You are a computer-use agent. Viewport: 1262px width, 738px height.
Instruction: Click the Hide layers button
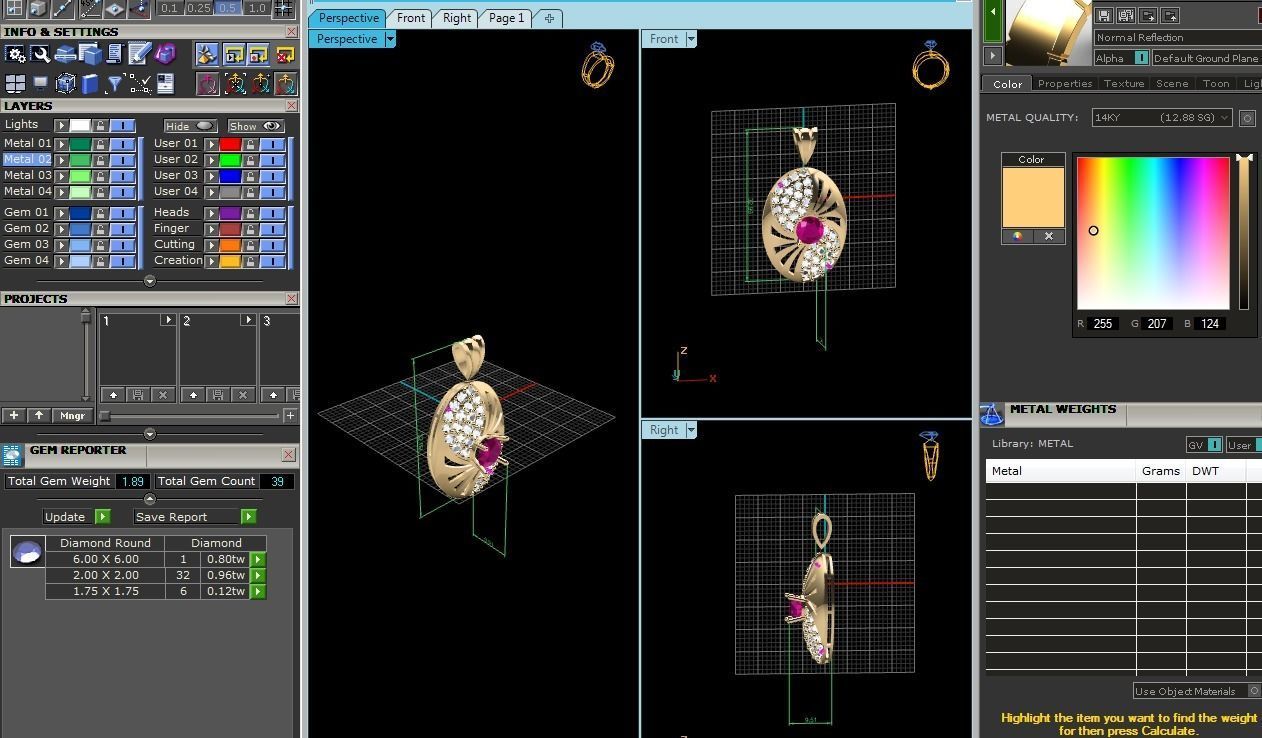pyautogui.click(x=190, y=126)
